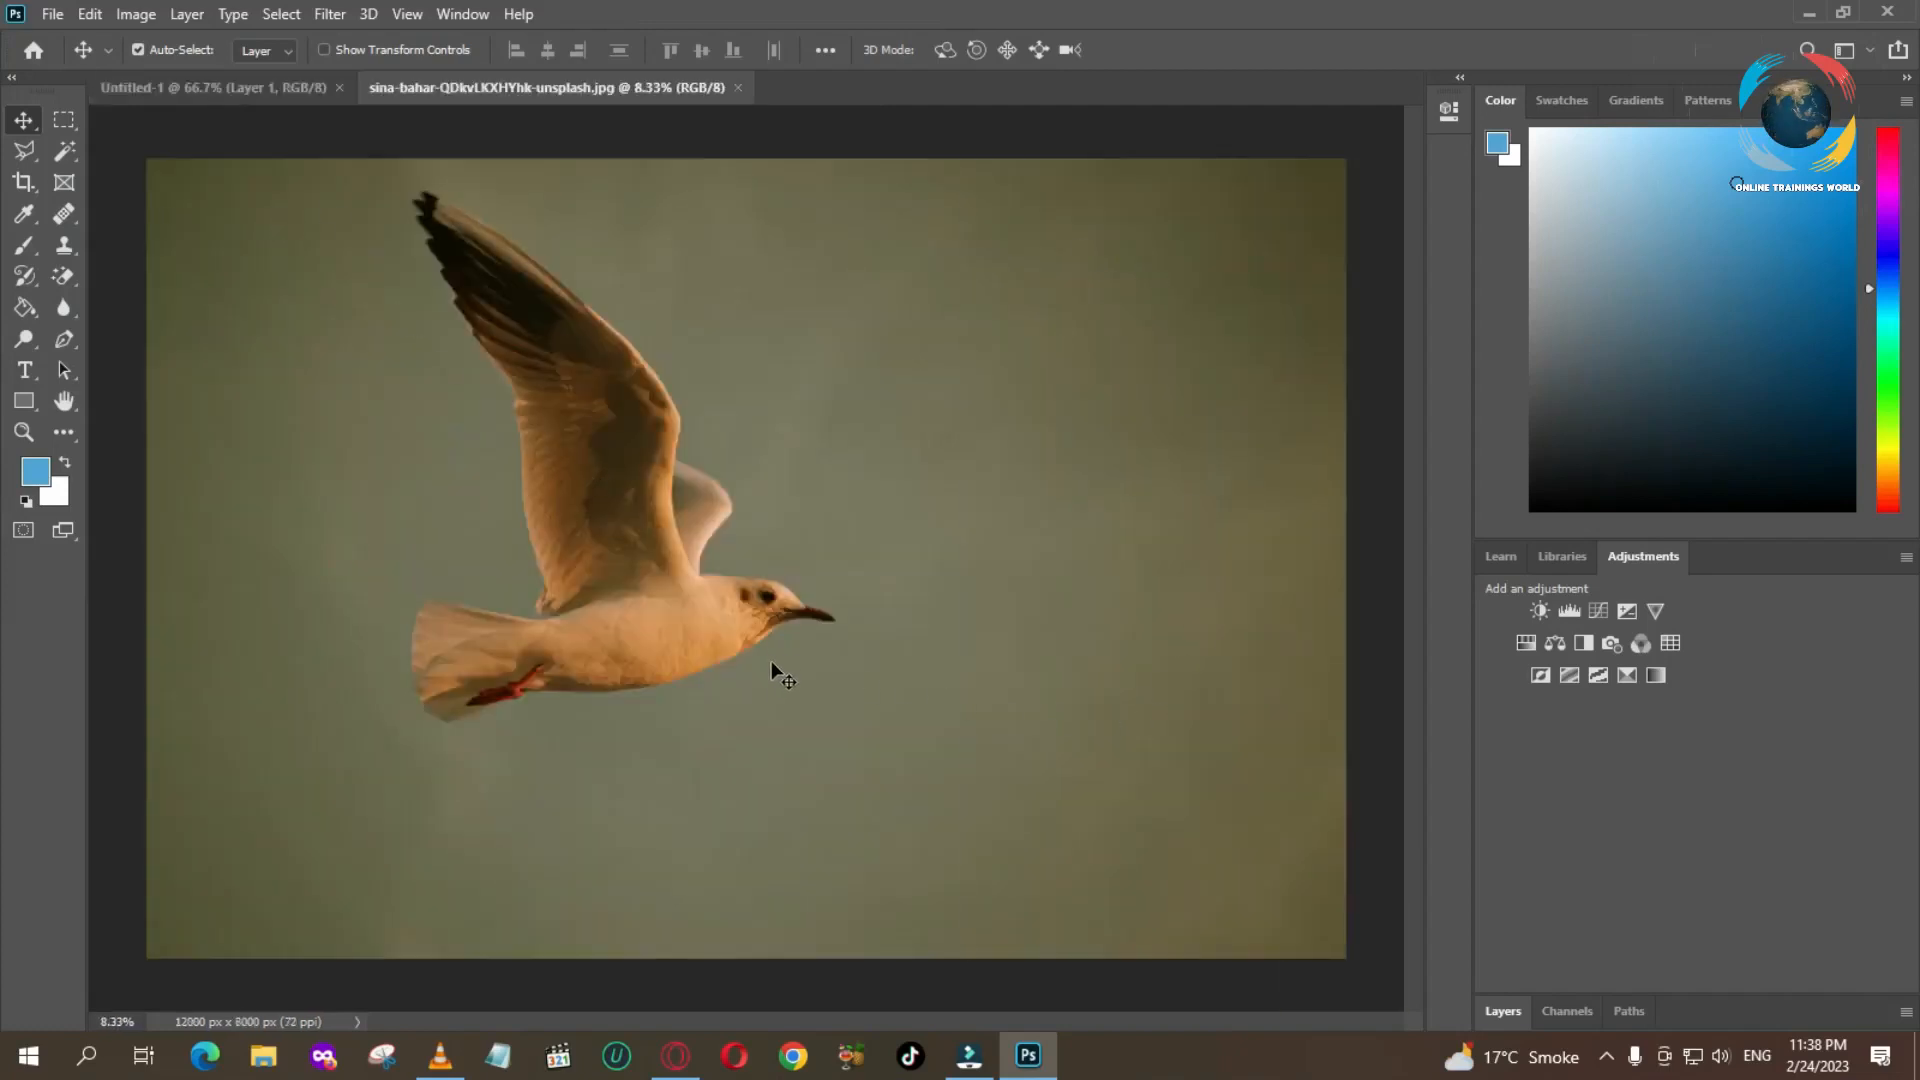
Task: Select the Rectangle shape tool
Action: point(24,401)
